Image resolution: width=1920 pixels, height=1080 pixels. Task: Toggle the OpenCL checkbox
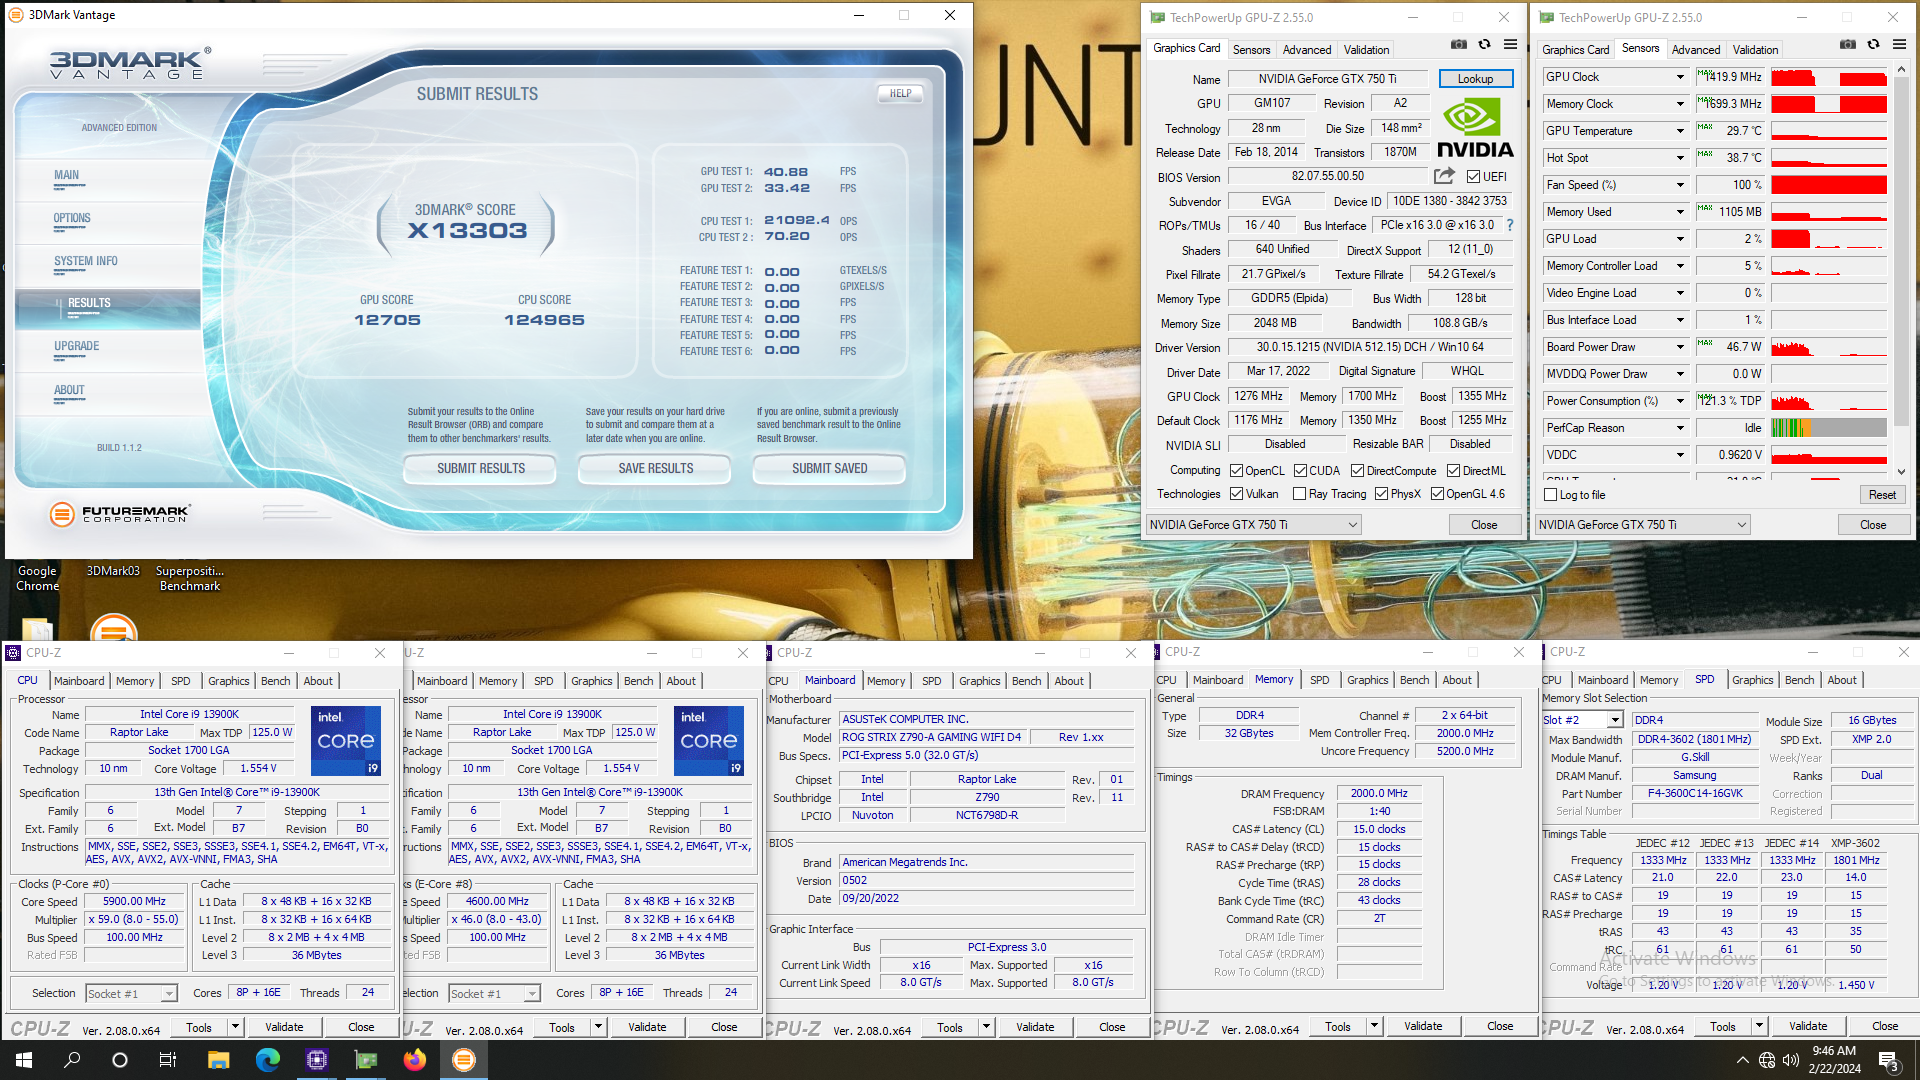click(x=1236, y=471)
